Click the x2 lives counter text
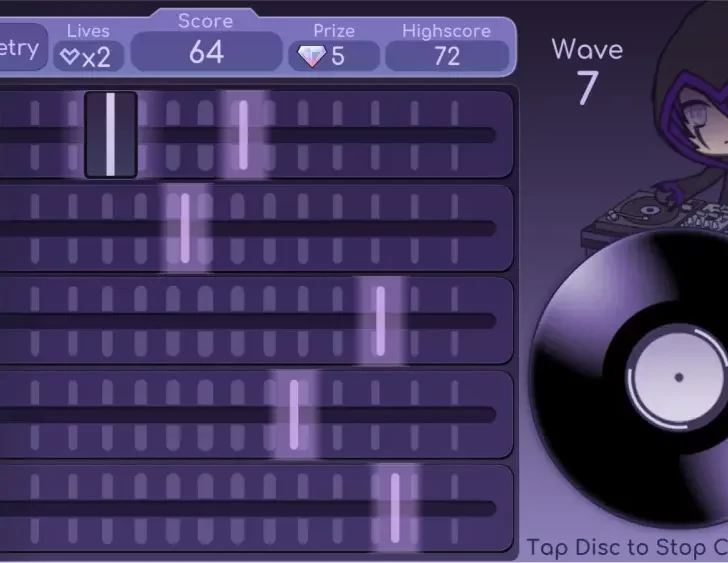 tap(96, 57)
